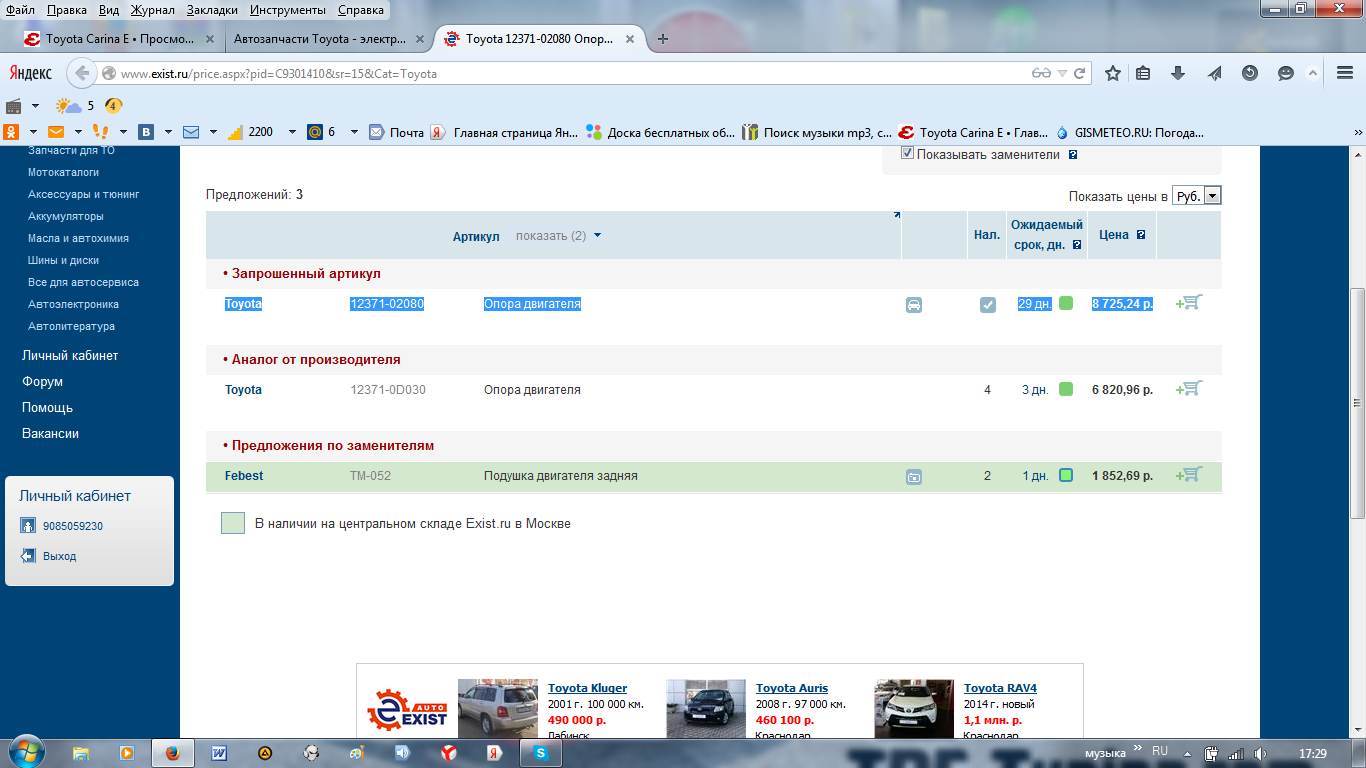Image resolution: width=1366 pixels, height=768 pixels.
Task: Click the 'Выход' logout link
Action: coord(59,556)
